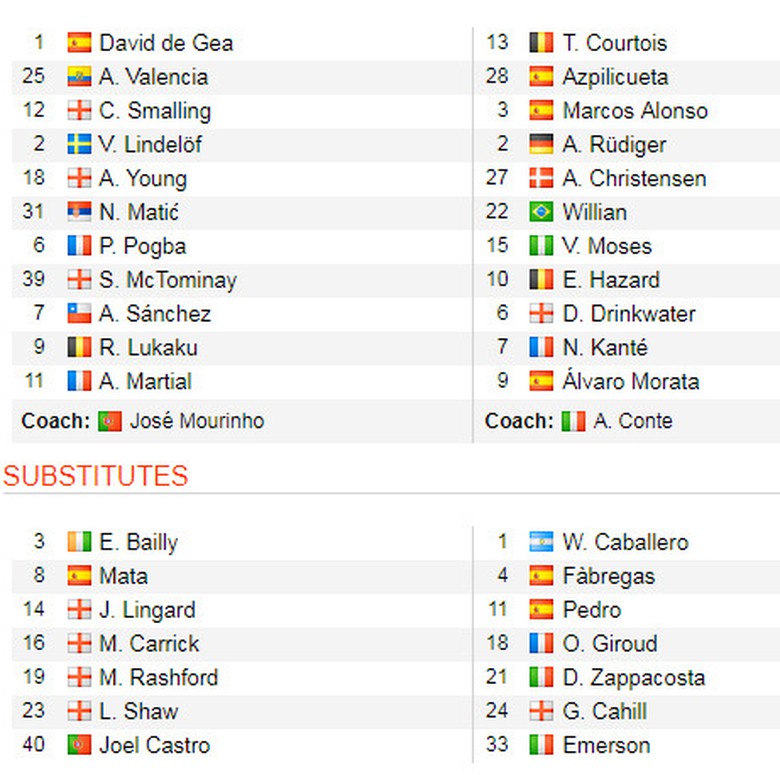Screen dimensions: 780x775
Task: Select E. Hazard in Chelsea lineup
Action: [610, 280]
